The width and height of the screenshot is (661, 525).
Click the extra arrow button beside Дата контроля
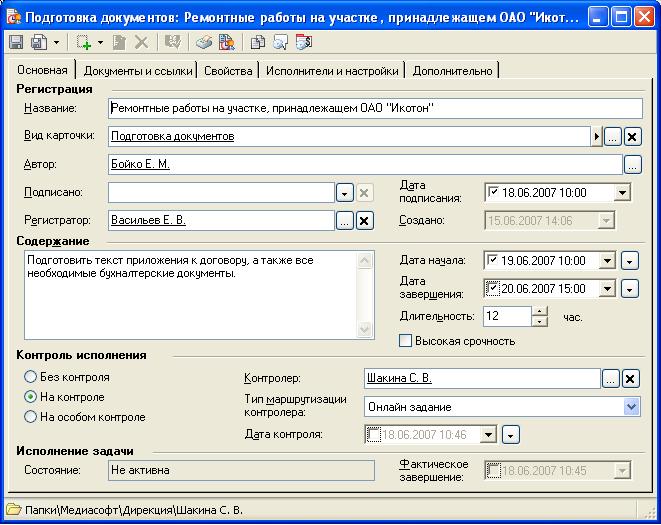click(x=511, y=435)
